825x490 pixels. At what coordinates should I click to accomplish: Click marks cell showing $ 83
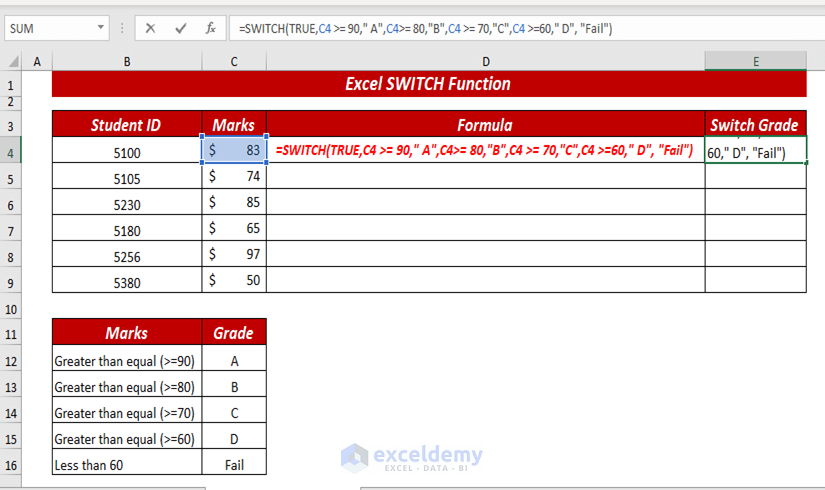(x=234, y=150)
